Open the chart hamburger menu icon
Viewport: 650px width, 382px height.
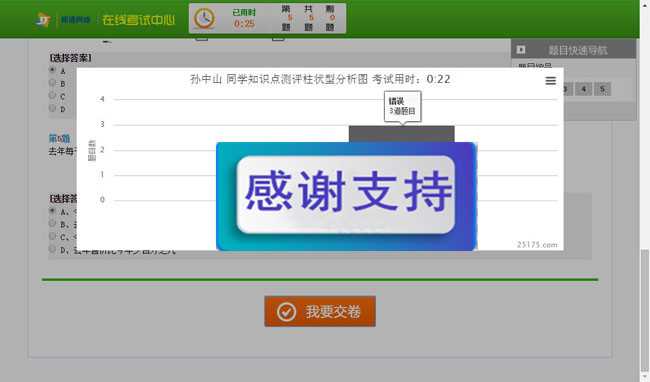[551, 81]
